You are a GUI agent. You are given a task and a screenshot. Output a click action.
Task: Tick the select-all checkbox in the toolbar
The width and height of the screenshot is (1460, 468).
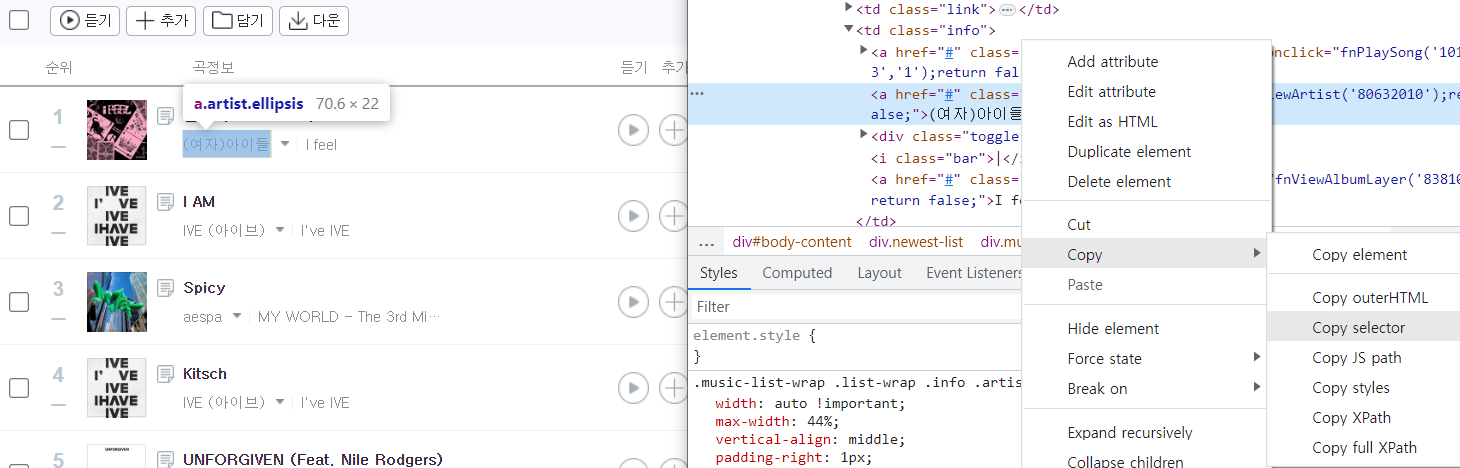coord(19,19)
